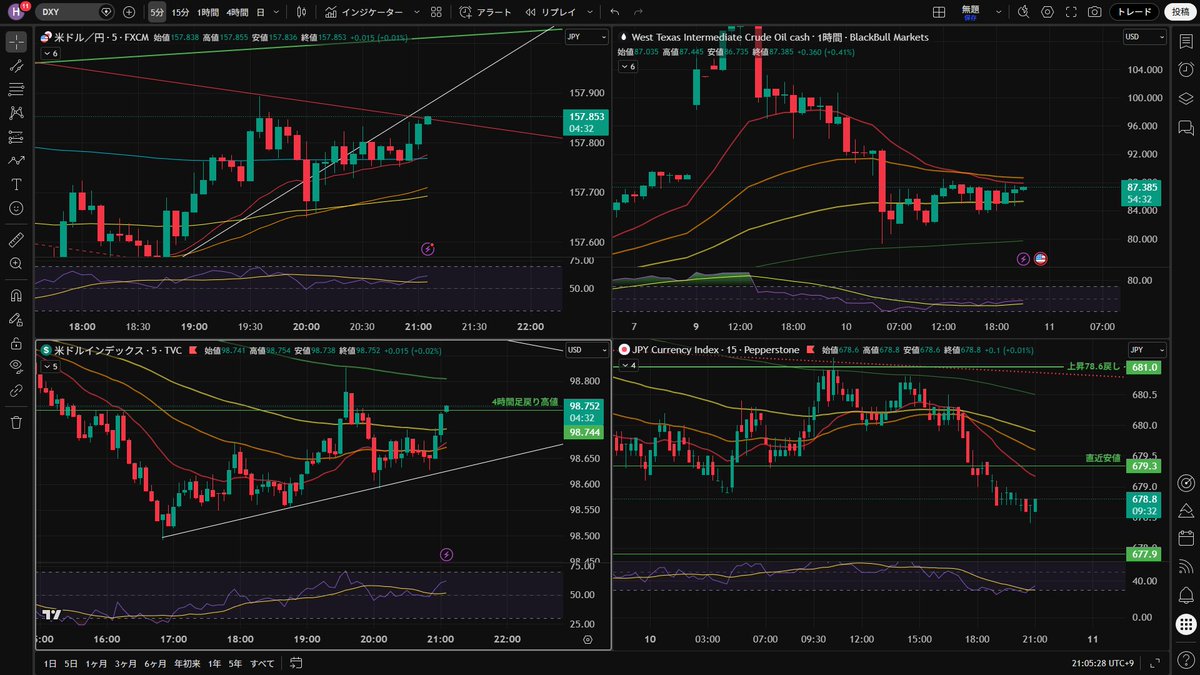This screenshot has width=1200, height=675.
Task: Select the Text tool in left sidebar
Action: (16, 184)
